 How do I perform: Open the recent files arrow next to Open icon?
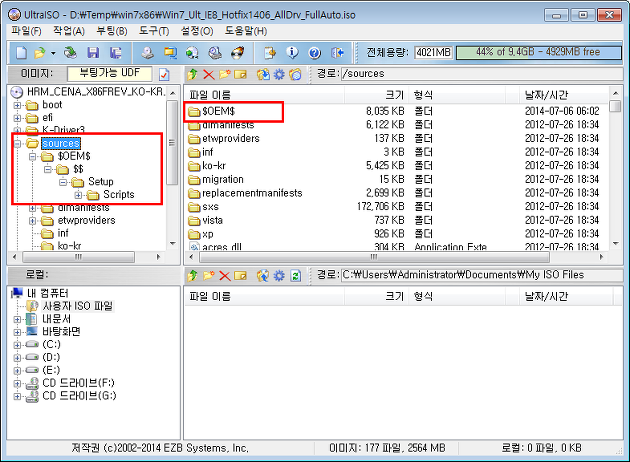point(53,53)
